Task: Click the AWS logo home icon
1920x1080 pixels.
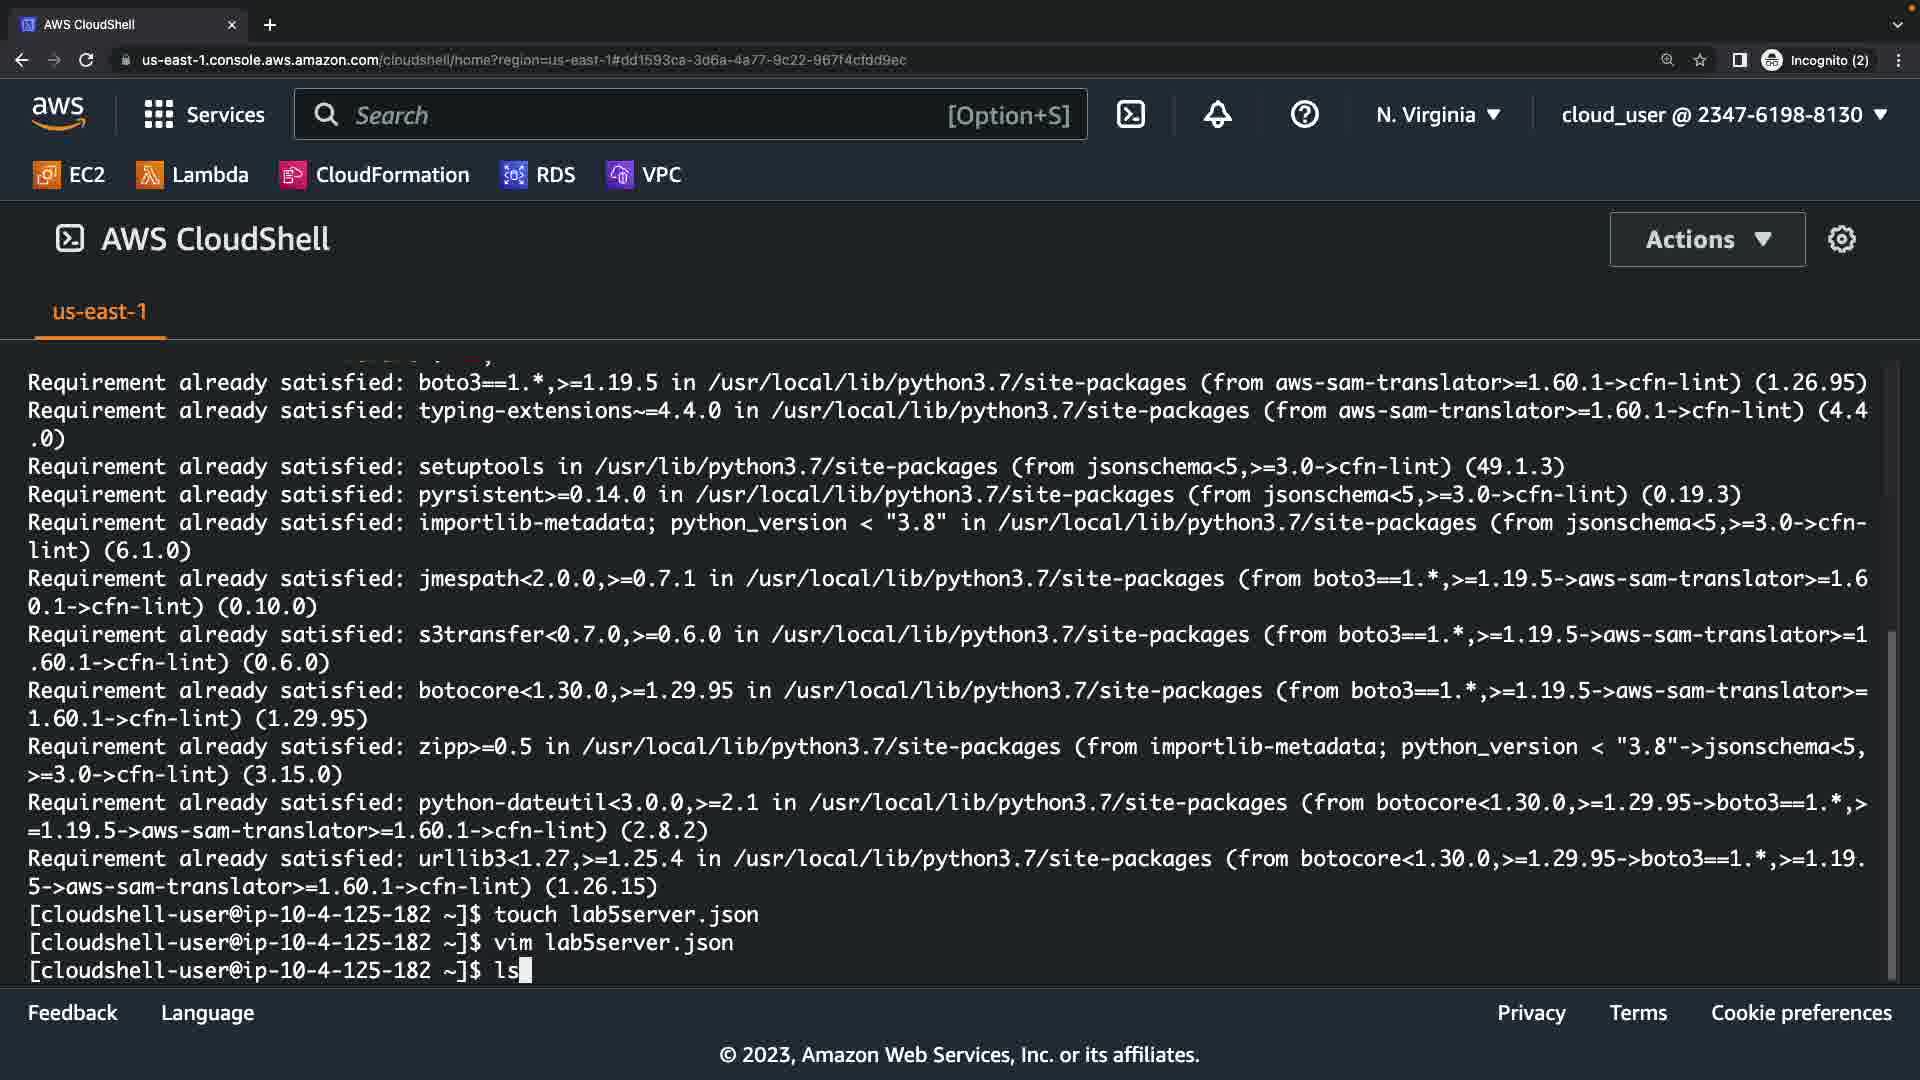Action: (x=58, y=114)
